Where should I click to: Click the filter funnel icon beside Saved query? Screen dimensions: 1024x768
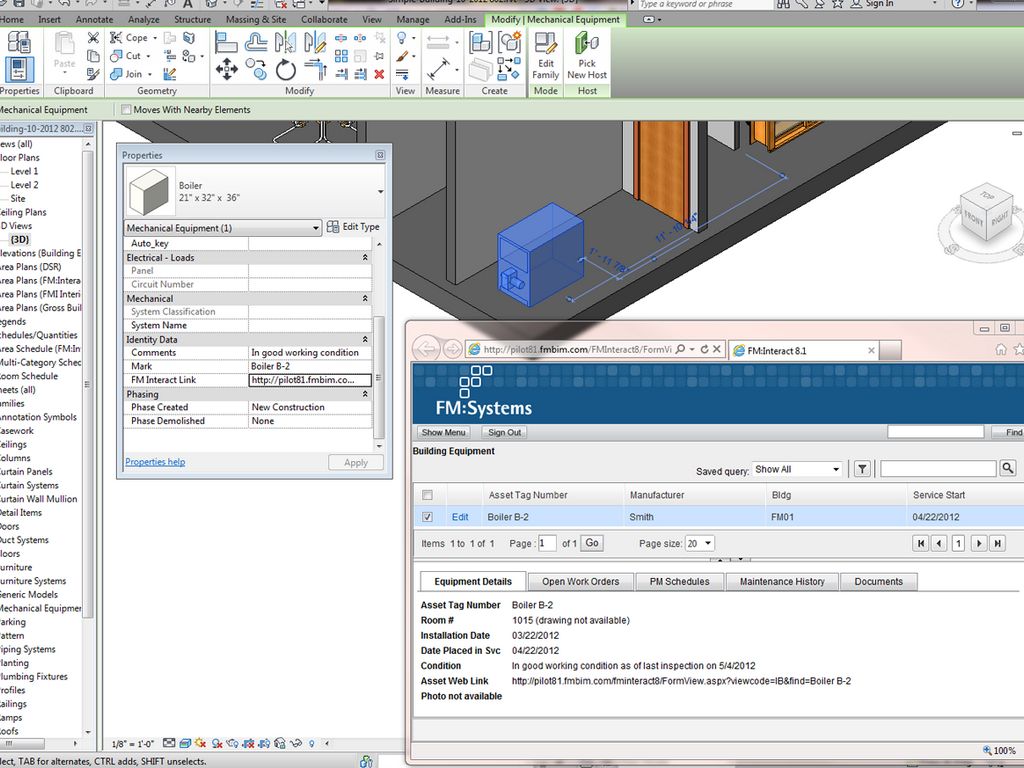click(862, 469)
